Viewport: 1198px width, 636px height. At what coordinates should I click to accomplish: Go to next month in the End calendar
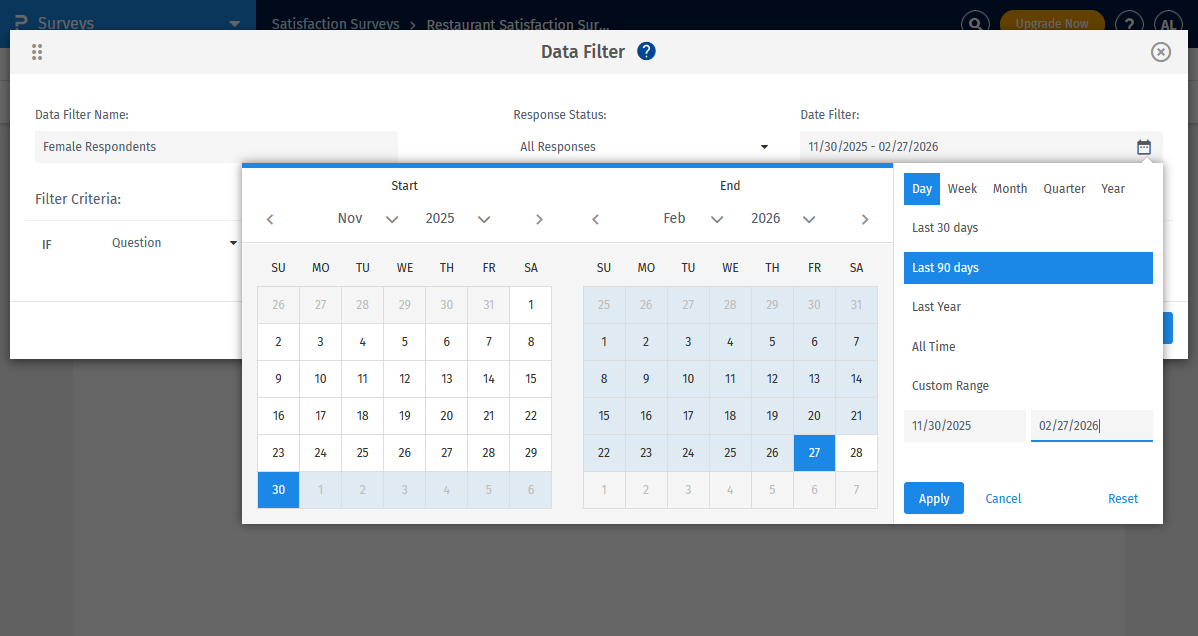click(865, 219)
